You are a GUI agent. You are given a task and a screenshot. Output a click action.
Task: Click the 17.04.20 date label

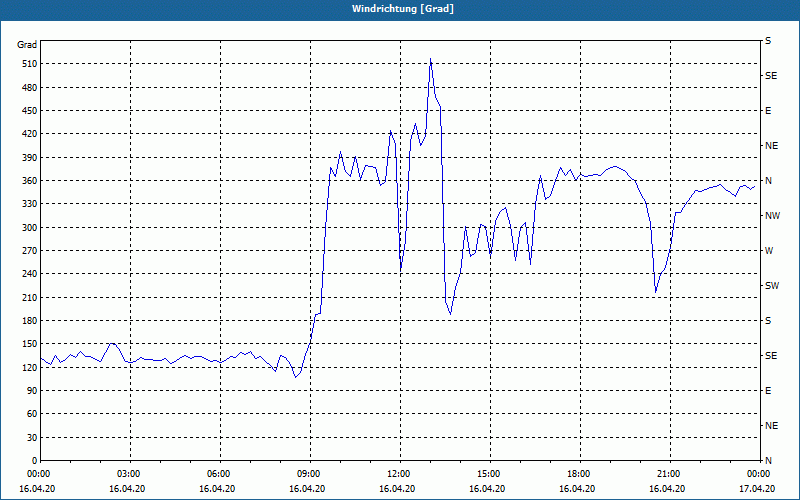[x=757, y=489]
